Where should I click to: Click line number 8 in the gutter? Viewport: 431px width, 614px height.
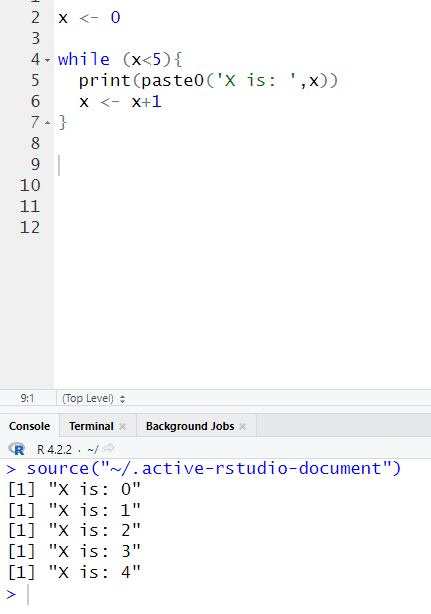pyautogui.click(x=35, y=143)
